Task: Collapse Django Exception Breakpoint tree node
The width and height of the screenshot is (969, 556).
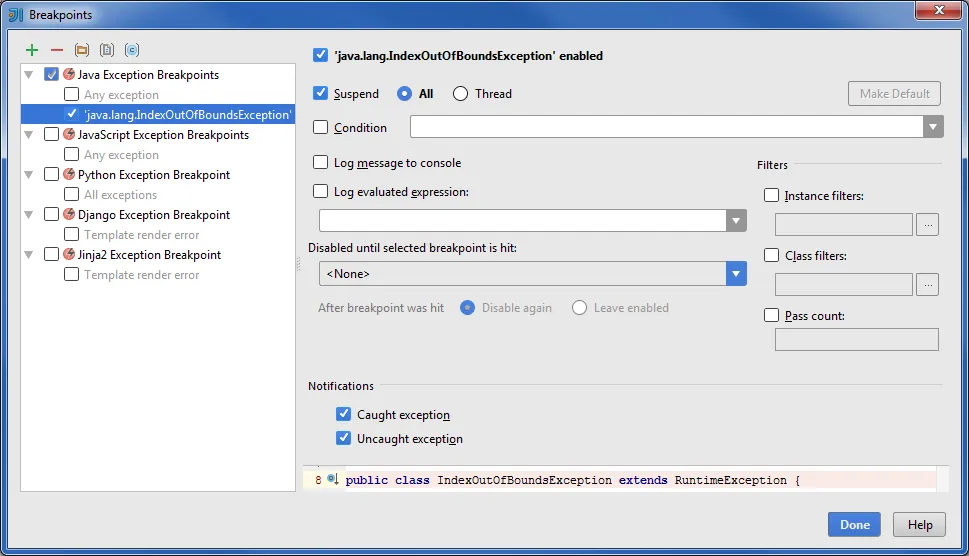Action: click(28, 215)
